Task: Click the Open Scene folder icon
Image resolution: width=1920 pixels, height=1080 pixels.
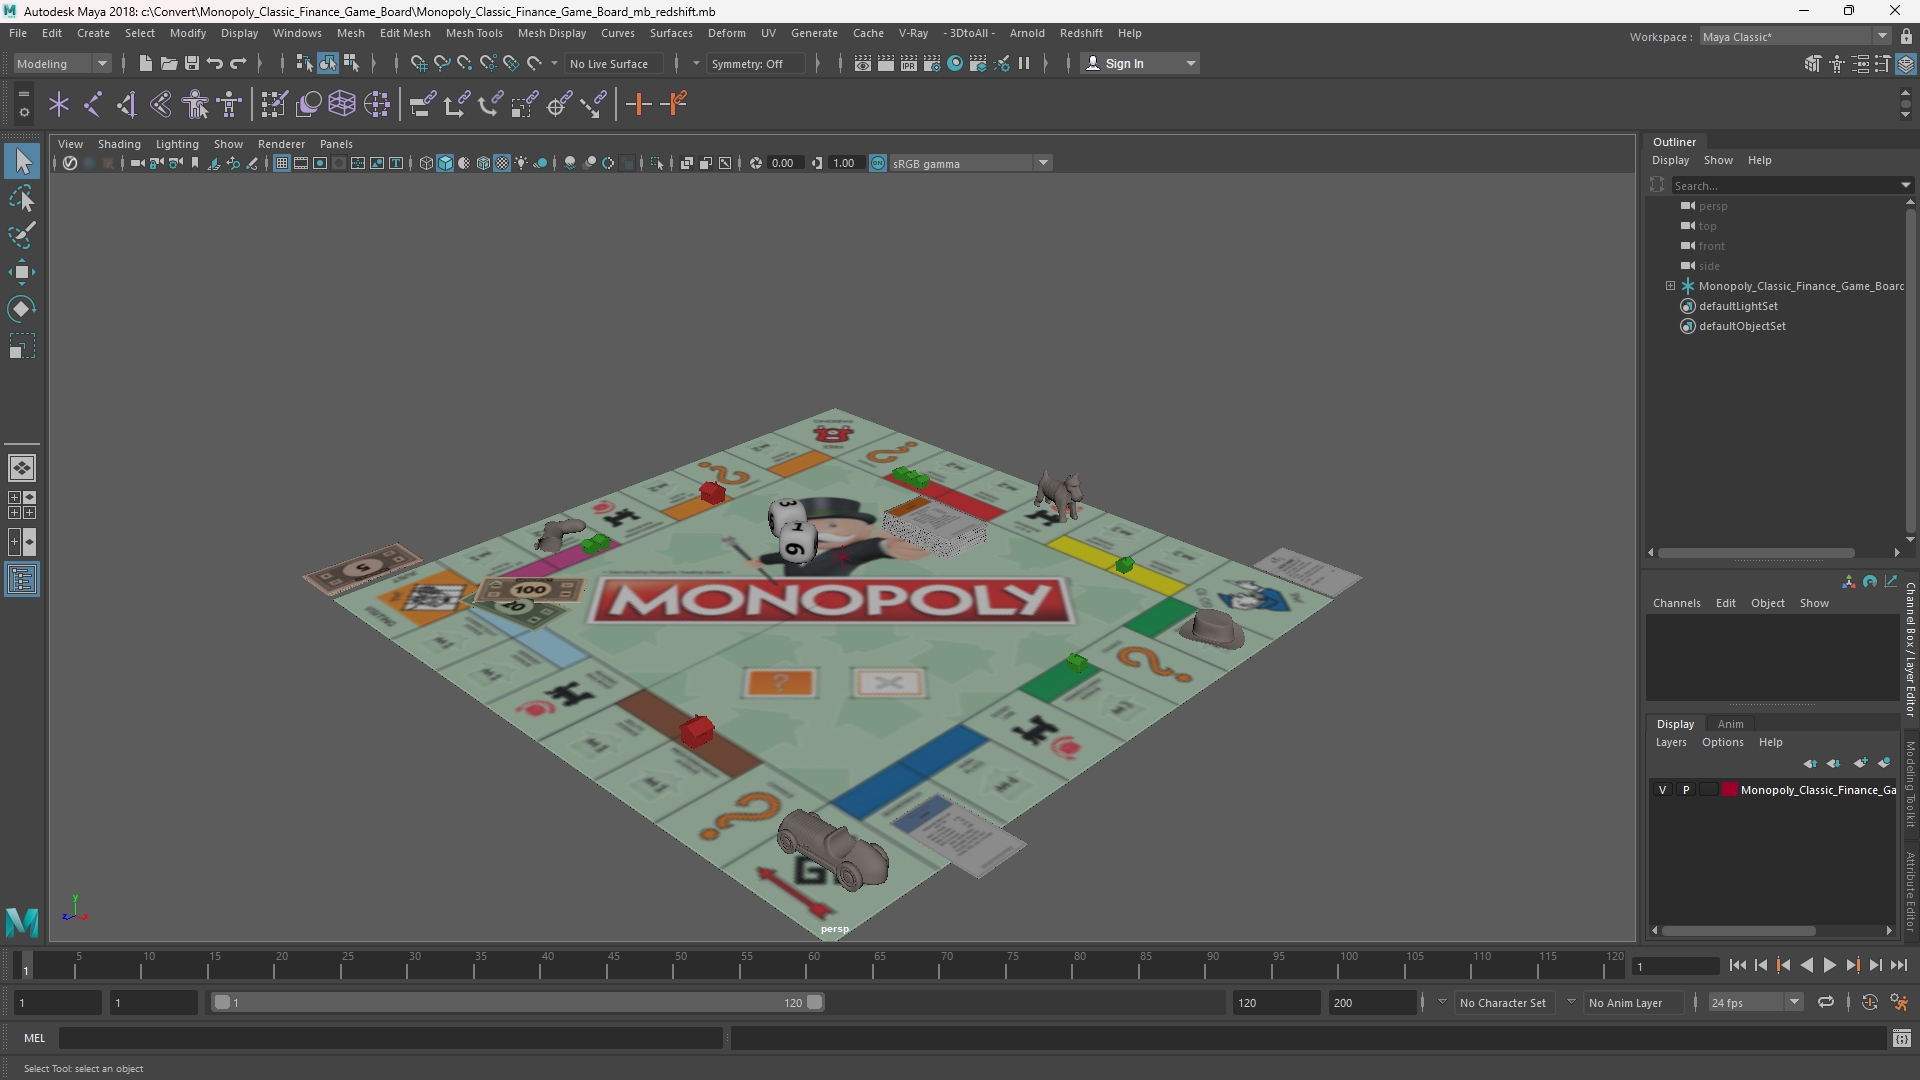Action: coord(168,63)
